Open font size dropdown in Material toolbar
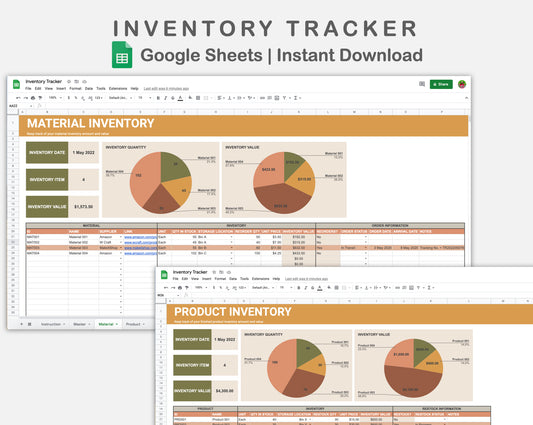 tap(144, 98)
